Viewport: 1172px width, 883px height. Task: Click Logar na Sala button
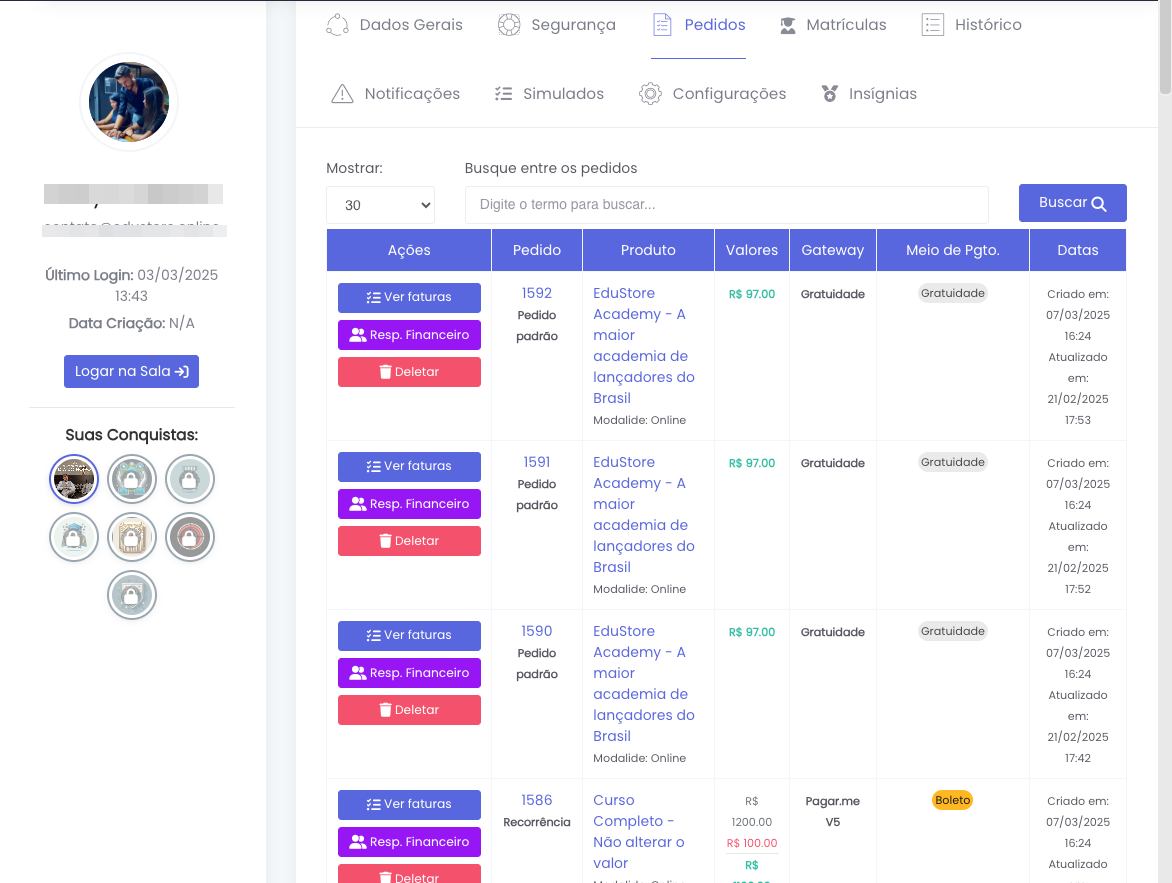tap(131, 371)
